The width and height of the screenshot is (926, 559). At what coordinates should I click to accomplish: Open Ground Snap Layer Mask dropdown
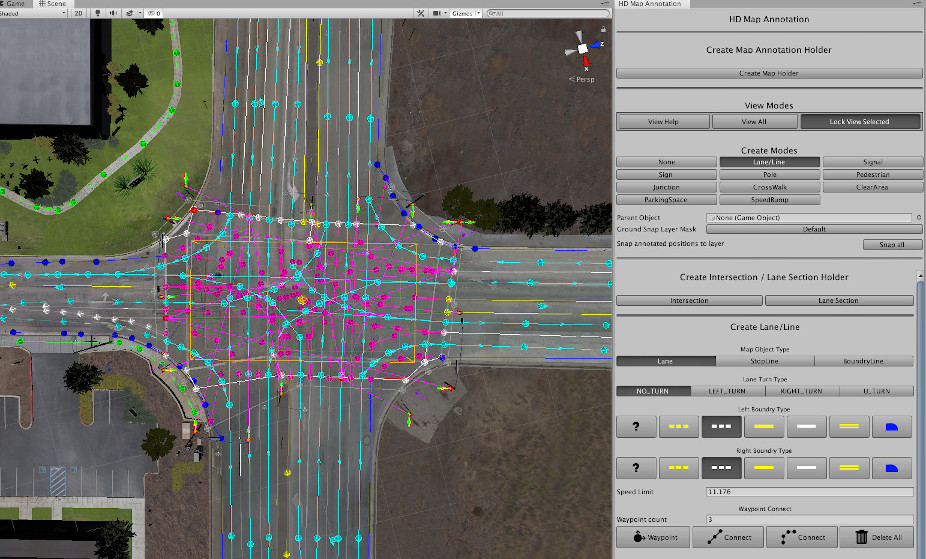click(815, 229)
